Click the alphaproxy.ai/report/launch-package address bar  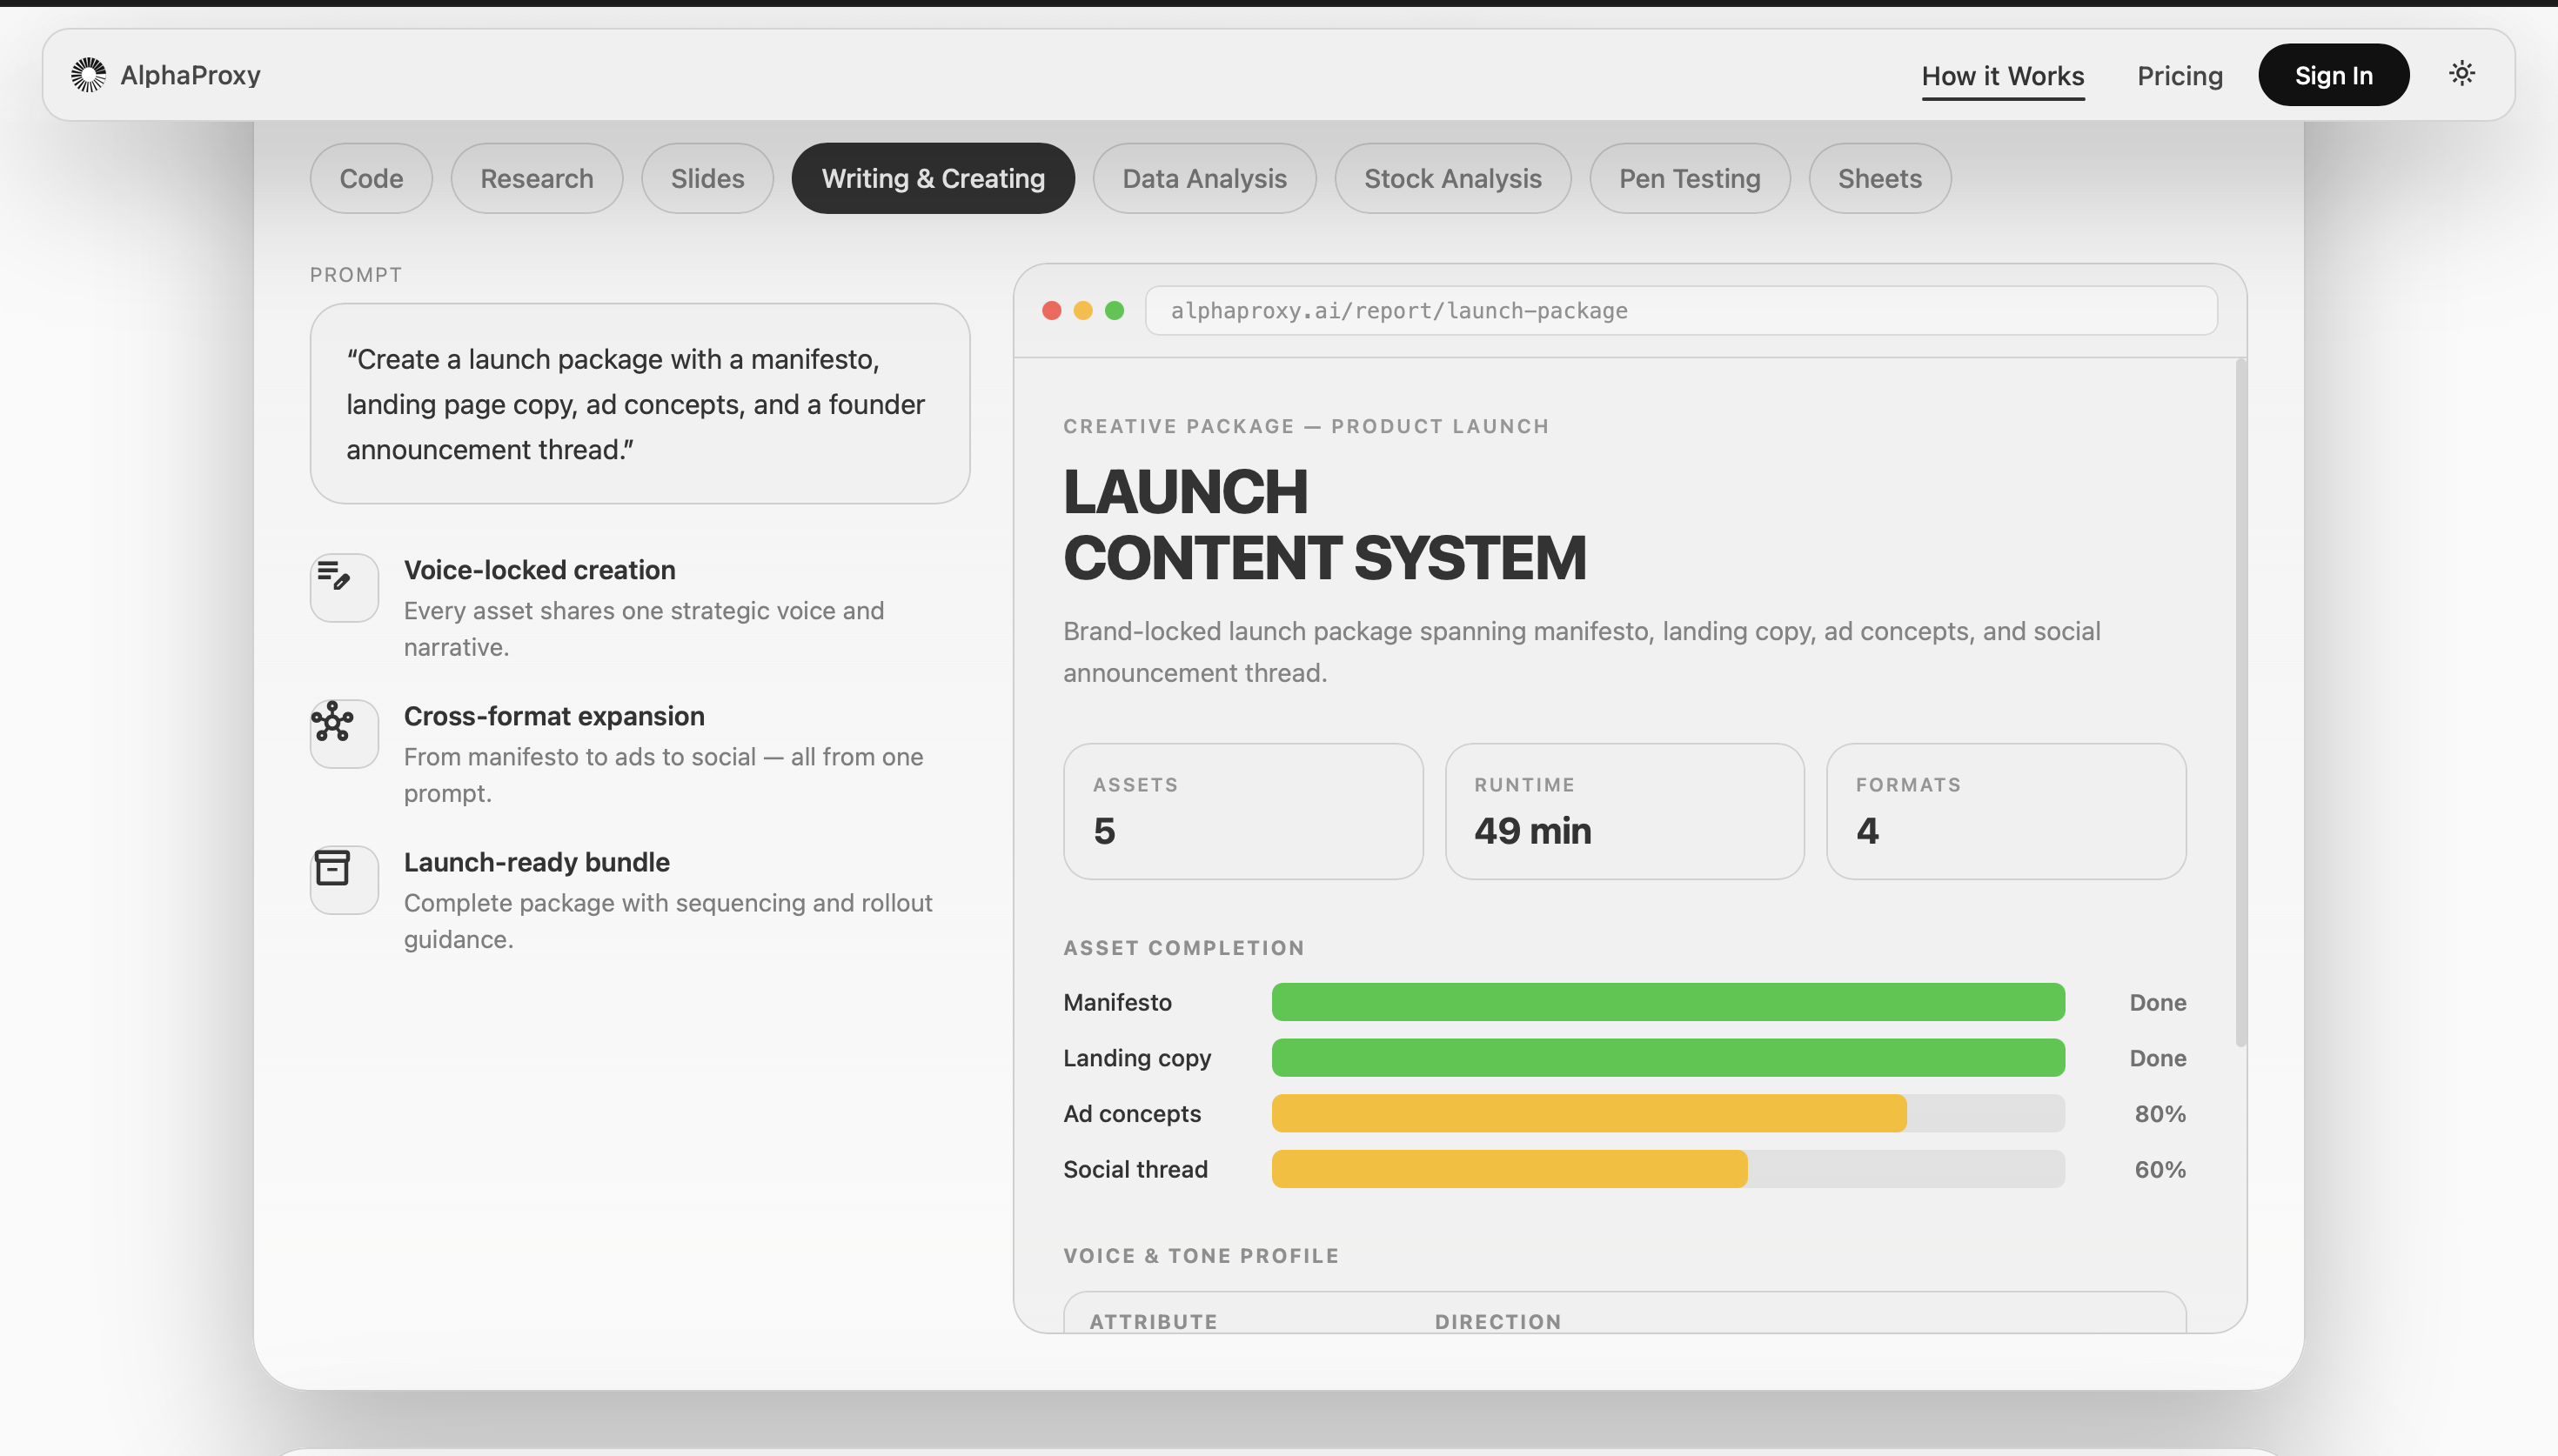(1680, 311)
